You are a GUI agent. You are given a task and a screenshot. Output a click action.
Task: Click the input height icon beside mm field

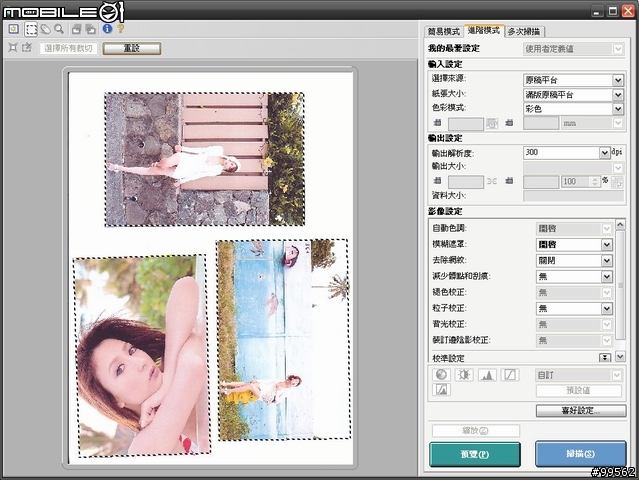[509, 123]
